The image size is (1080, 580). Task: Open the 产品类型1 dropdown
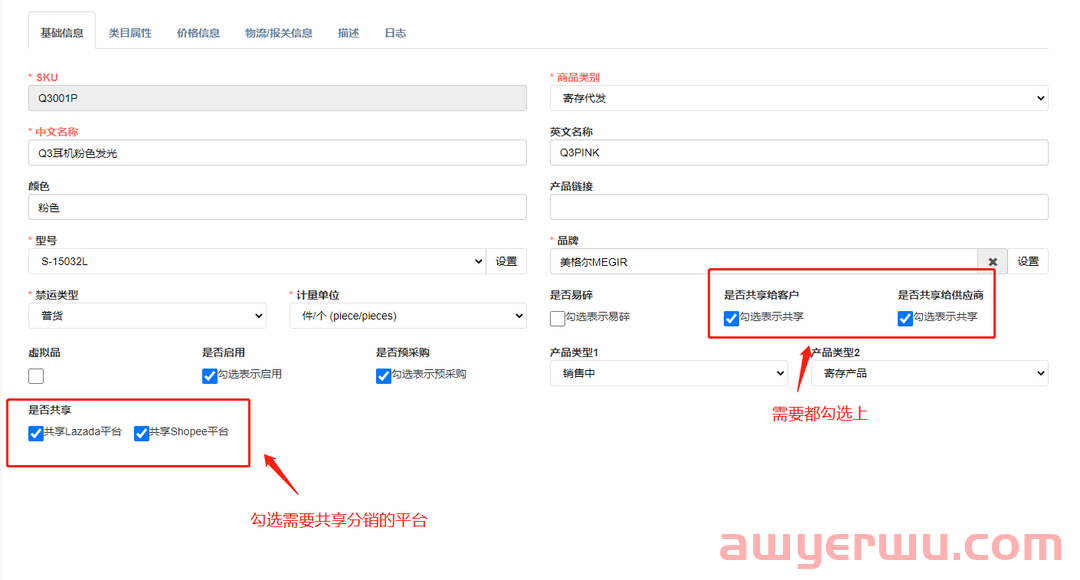click(x=668, y=373)
